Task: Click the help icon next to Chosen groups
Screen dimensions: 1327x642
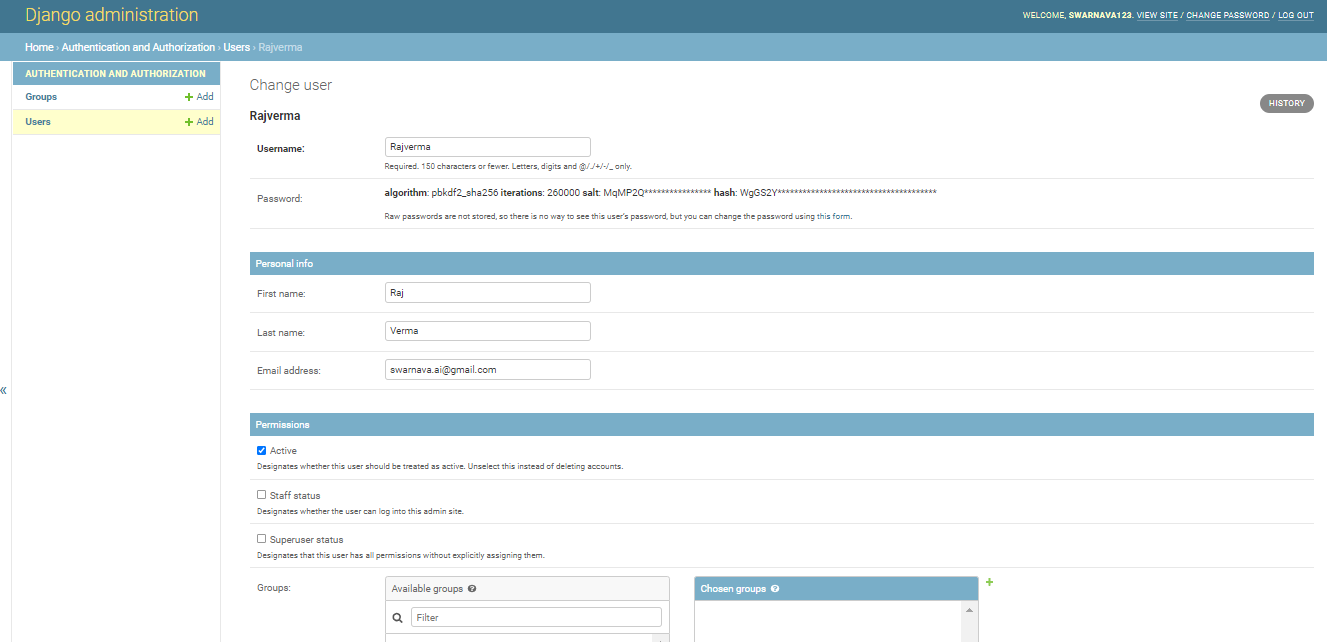Action: (x=775, y=589)
